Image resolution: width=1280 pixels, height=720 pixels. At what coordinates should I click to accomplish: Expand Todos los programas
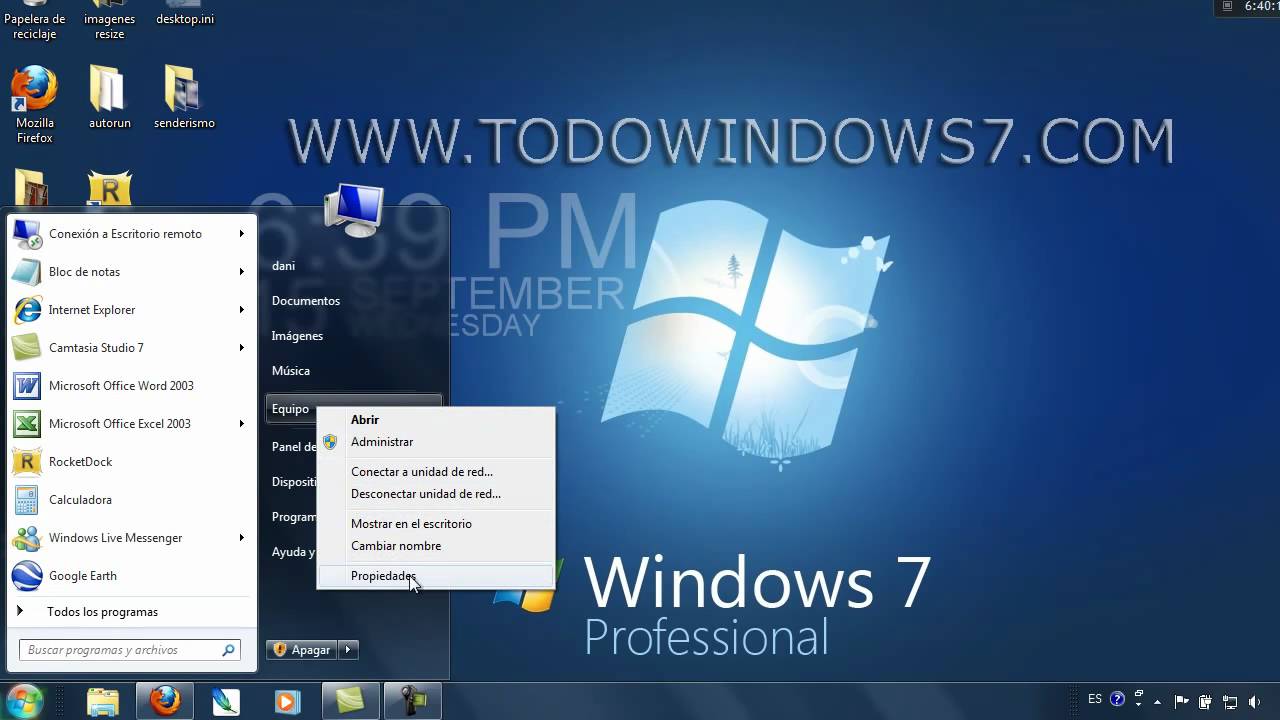pyautogui.click(x=130, y=612)
